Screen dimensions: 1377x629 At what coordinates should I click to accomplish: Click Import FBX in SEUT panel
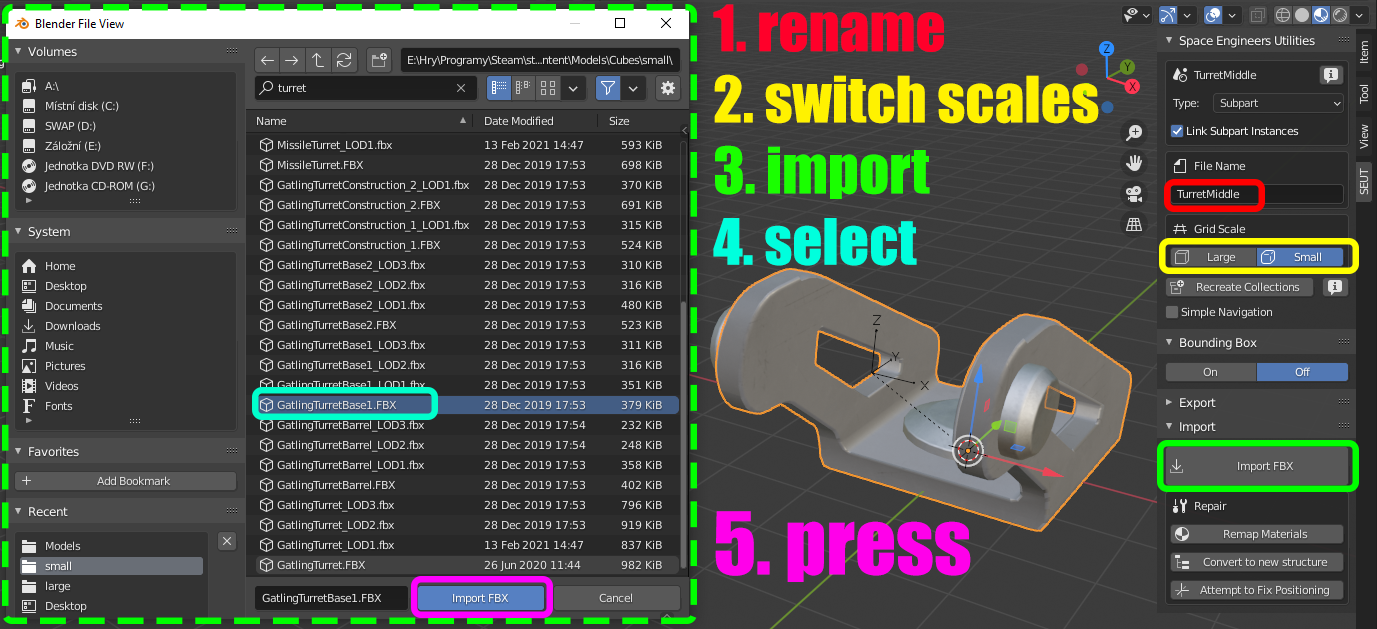coord(1258,466)
